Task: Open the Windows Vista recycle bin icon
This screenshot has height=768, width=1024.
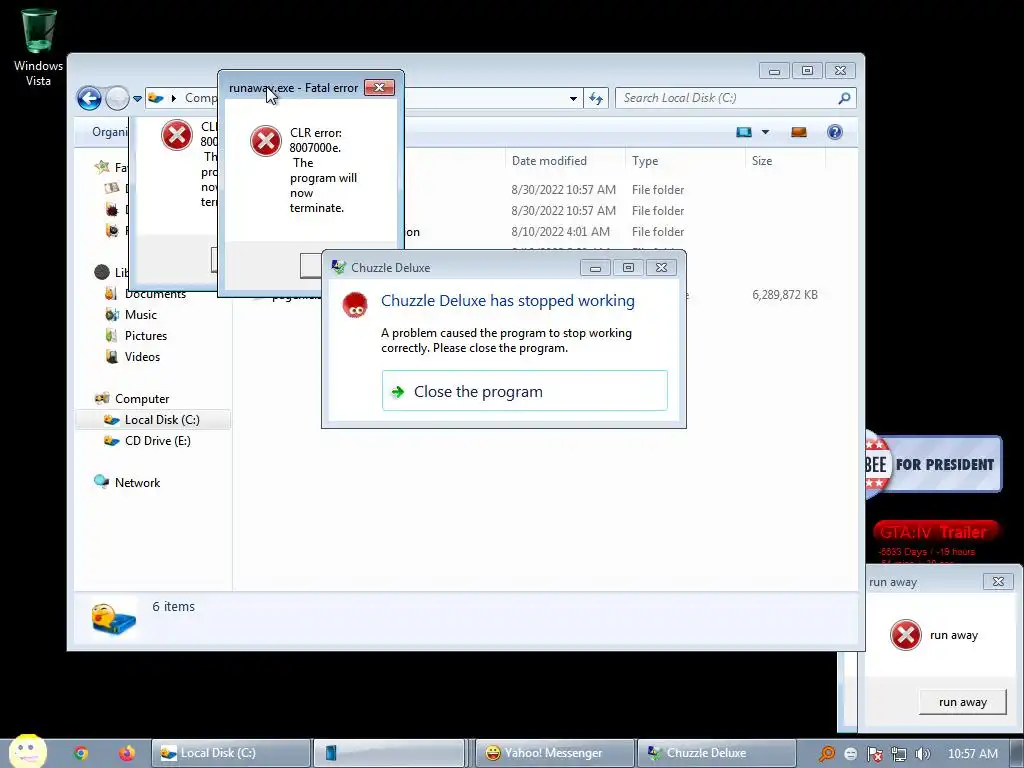Action: pyautogui.click(x=38, y=47)
